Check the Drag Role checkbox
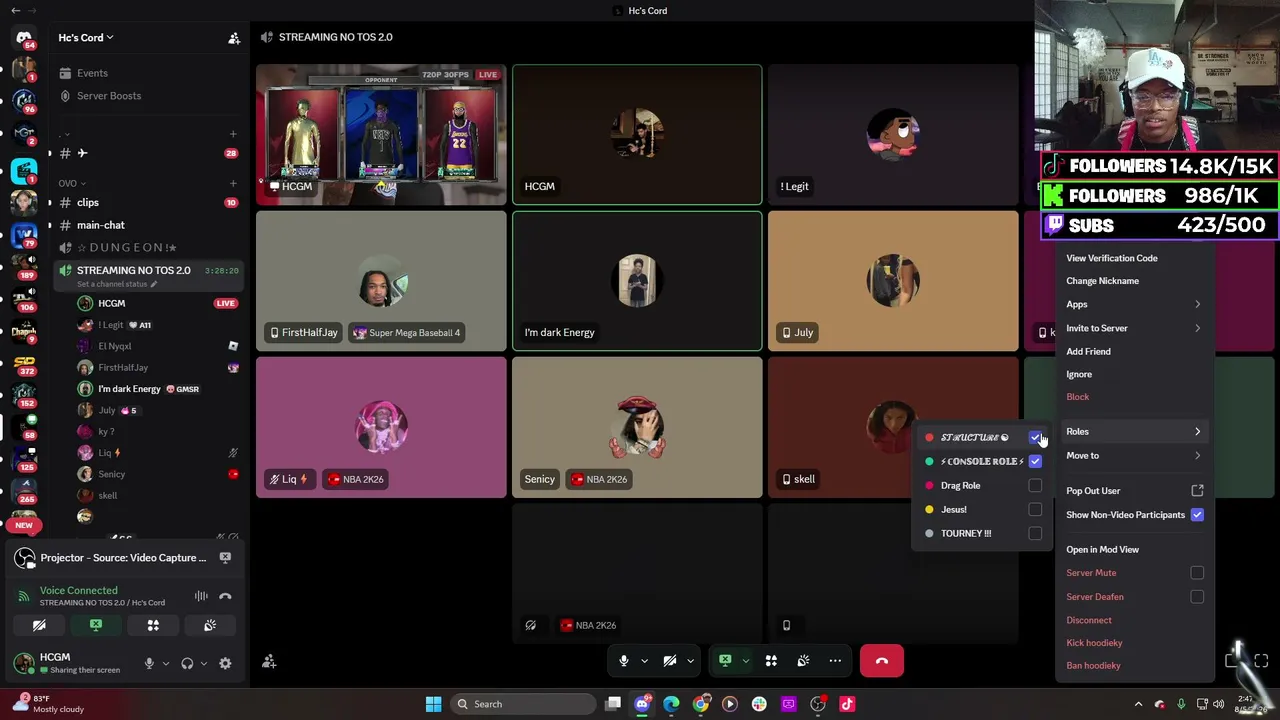This screenshot has width=1280, height=720. (x=1035, y=485)
